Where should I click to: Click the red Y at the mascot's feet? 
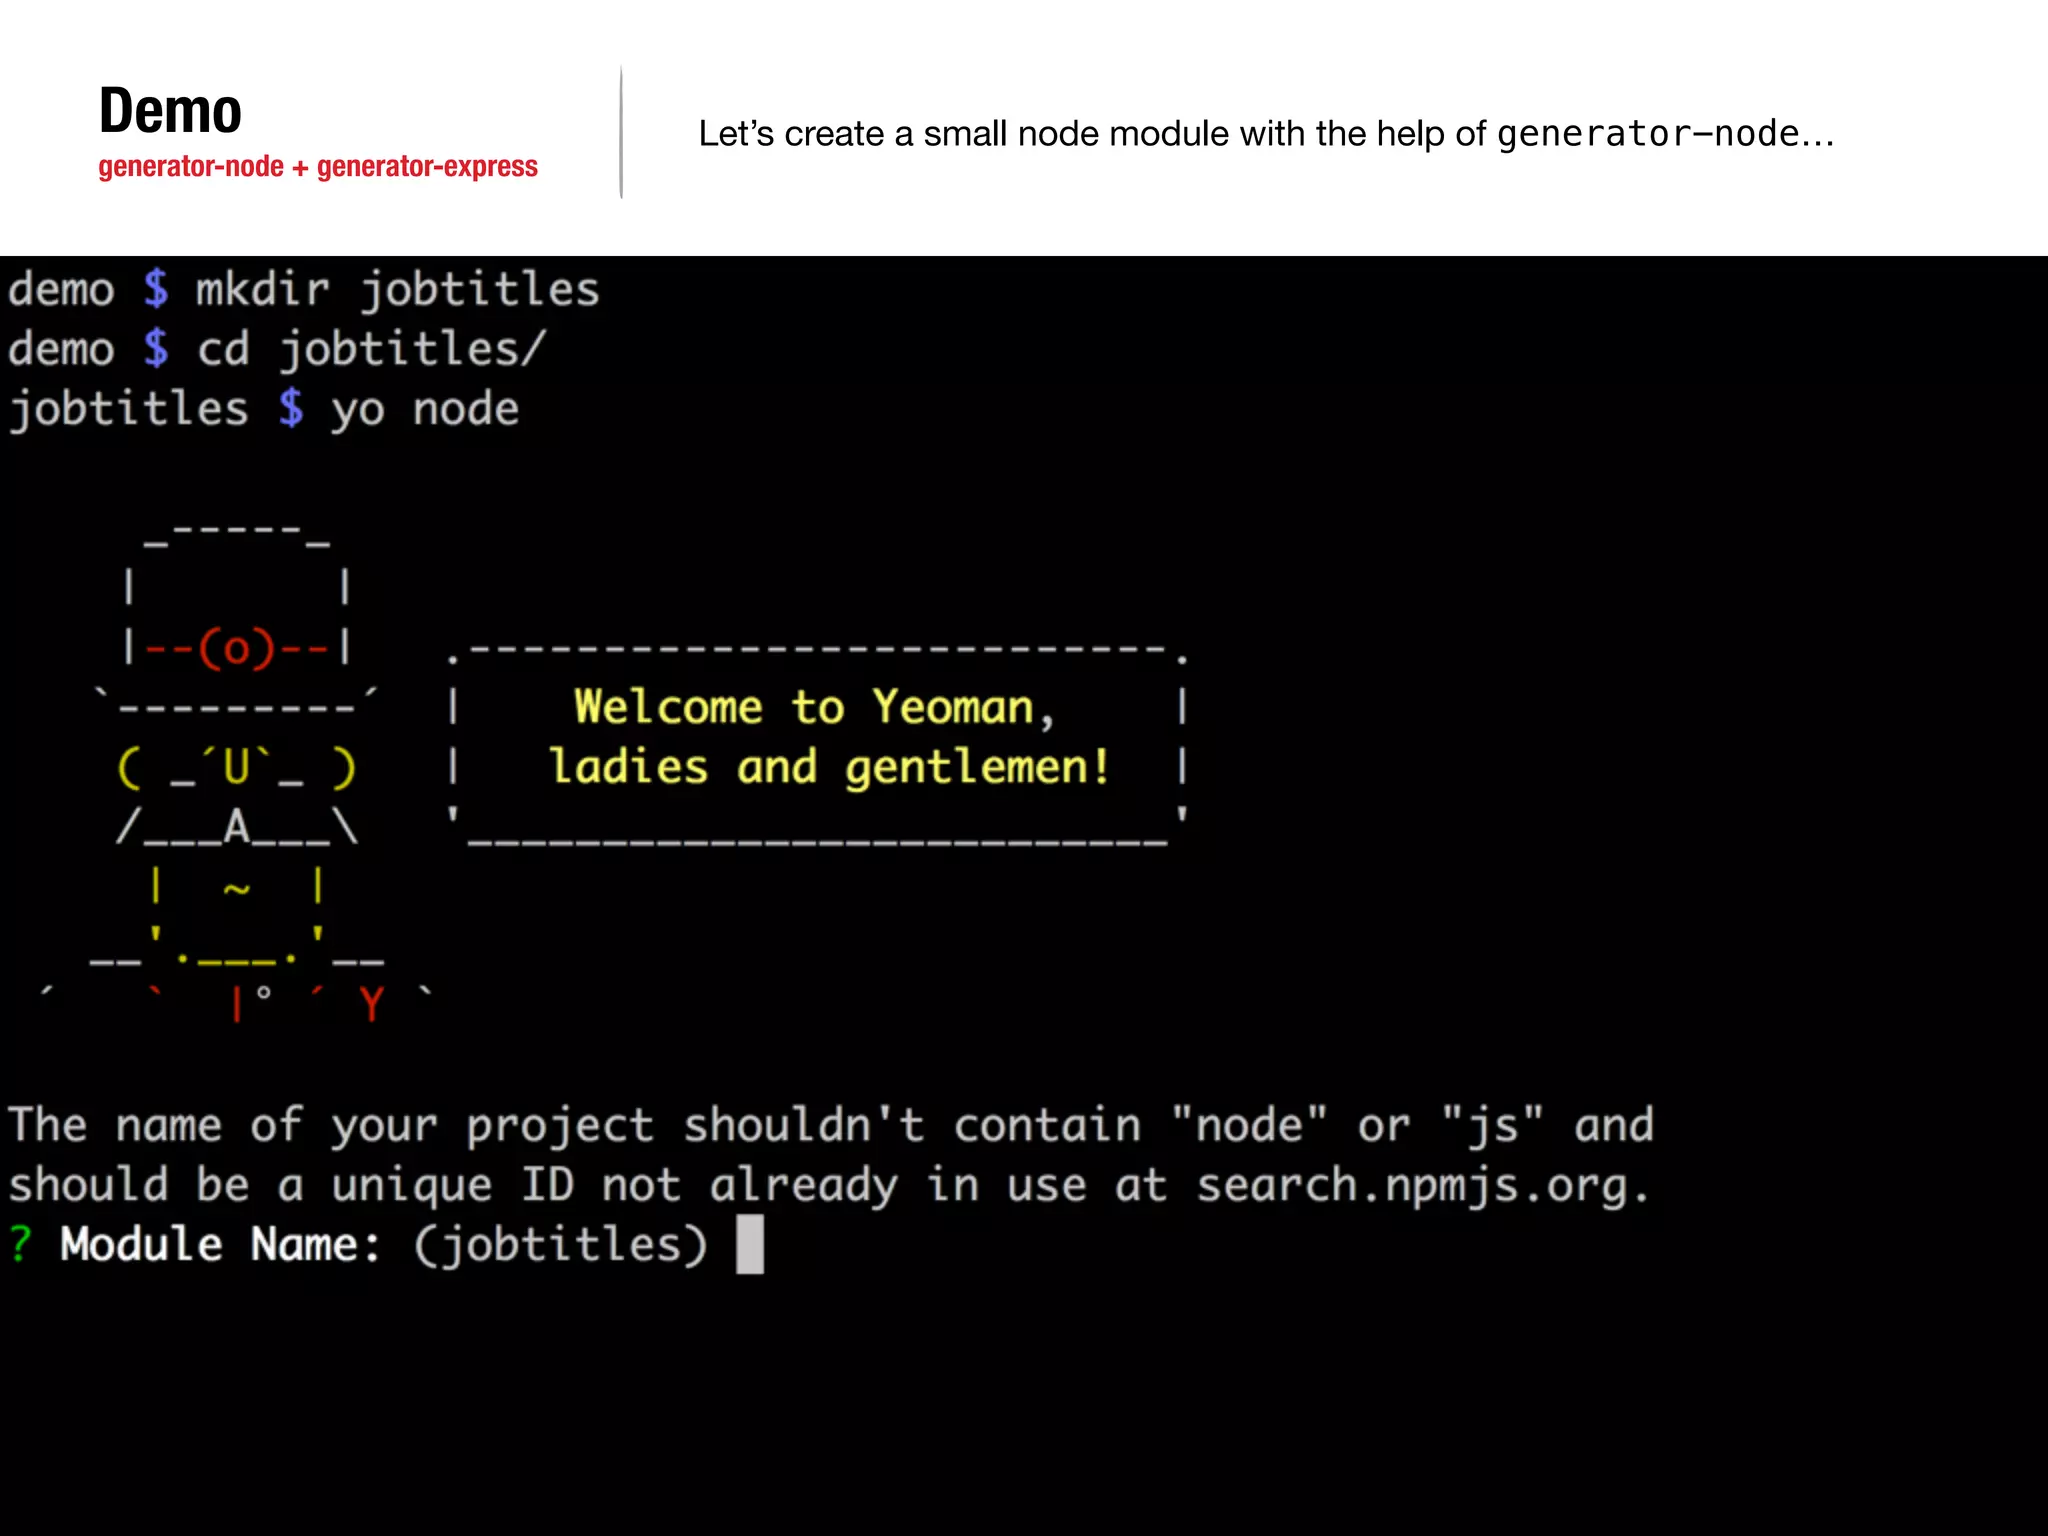tap(371, 1003)
